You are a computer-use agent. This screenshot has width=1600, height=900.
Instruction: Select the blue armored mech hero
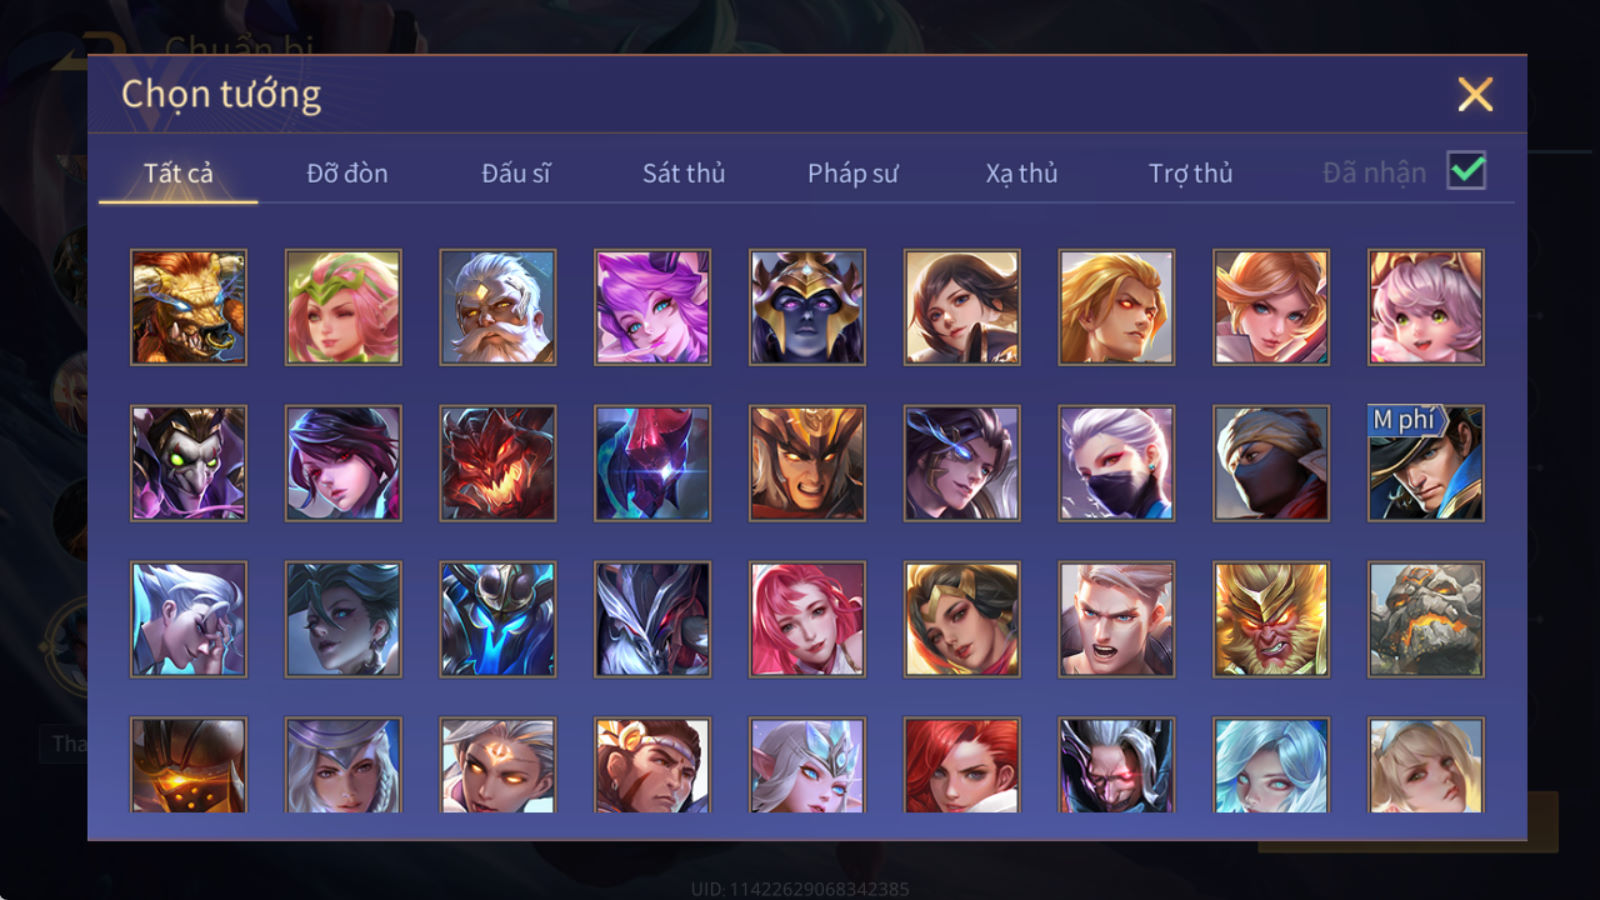(x=498, y=619)
